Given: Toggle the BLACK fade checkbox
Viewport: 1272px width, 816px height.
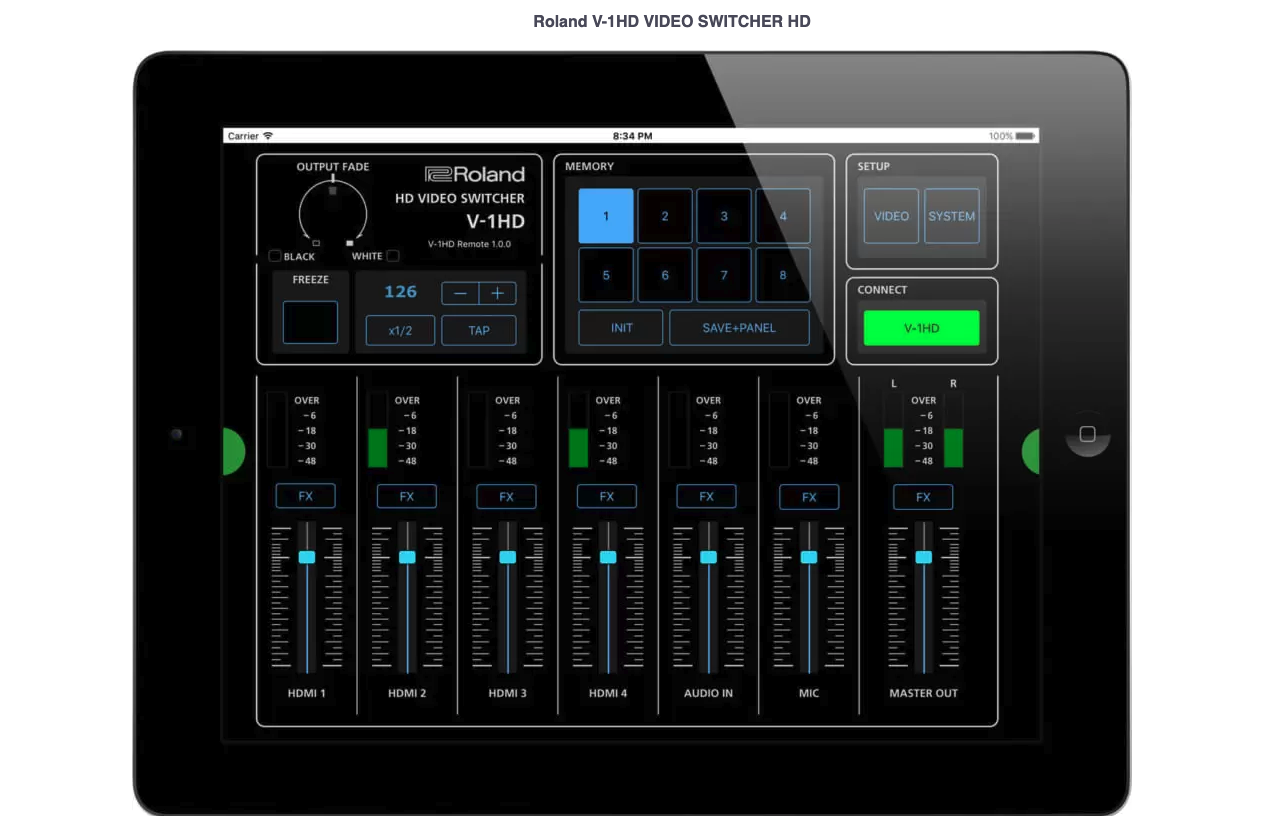Looking at the screenshot, I should pos(275,256).
